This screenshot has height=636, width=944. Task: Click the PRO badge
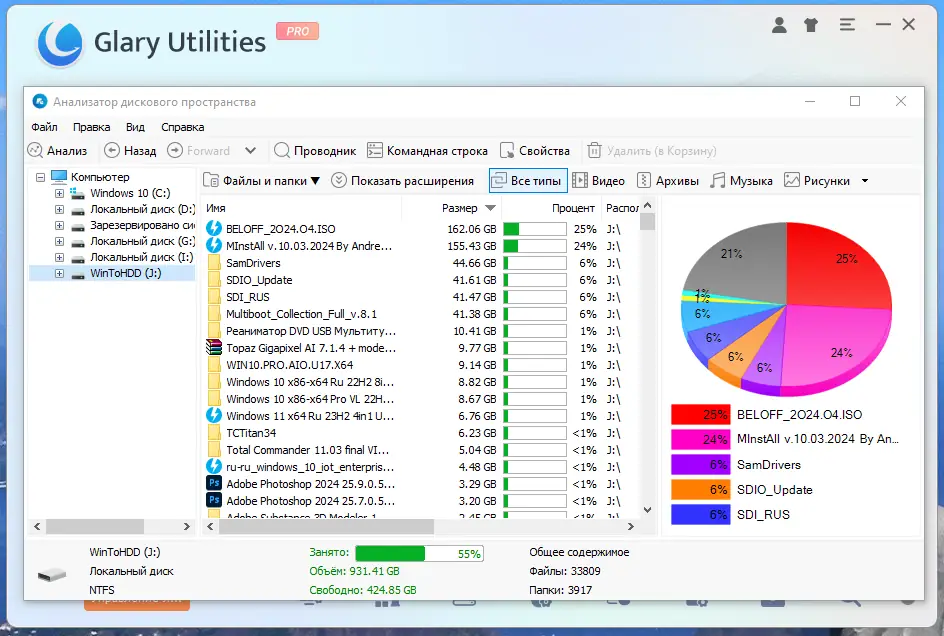(x=297, y=31)
